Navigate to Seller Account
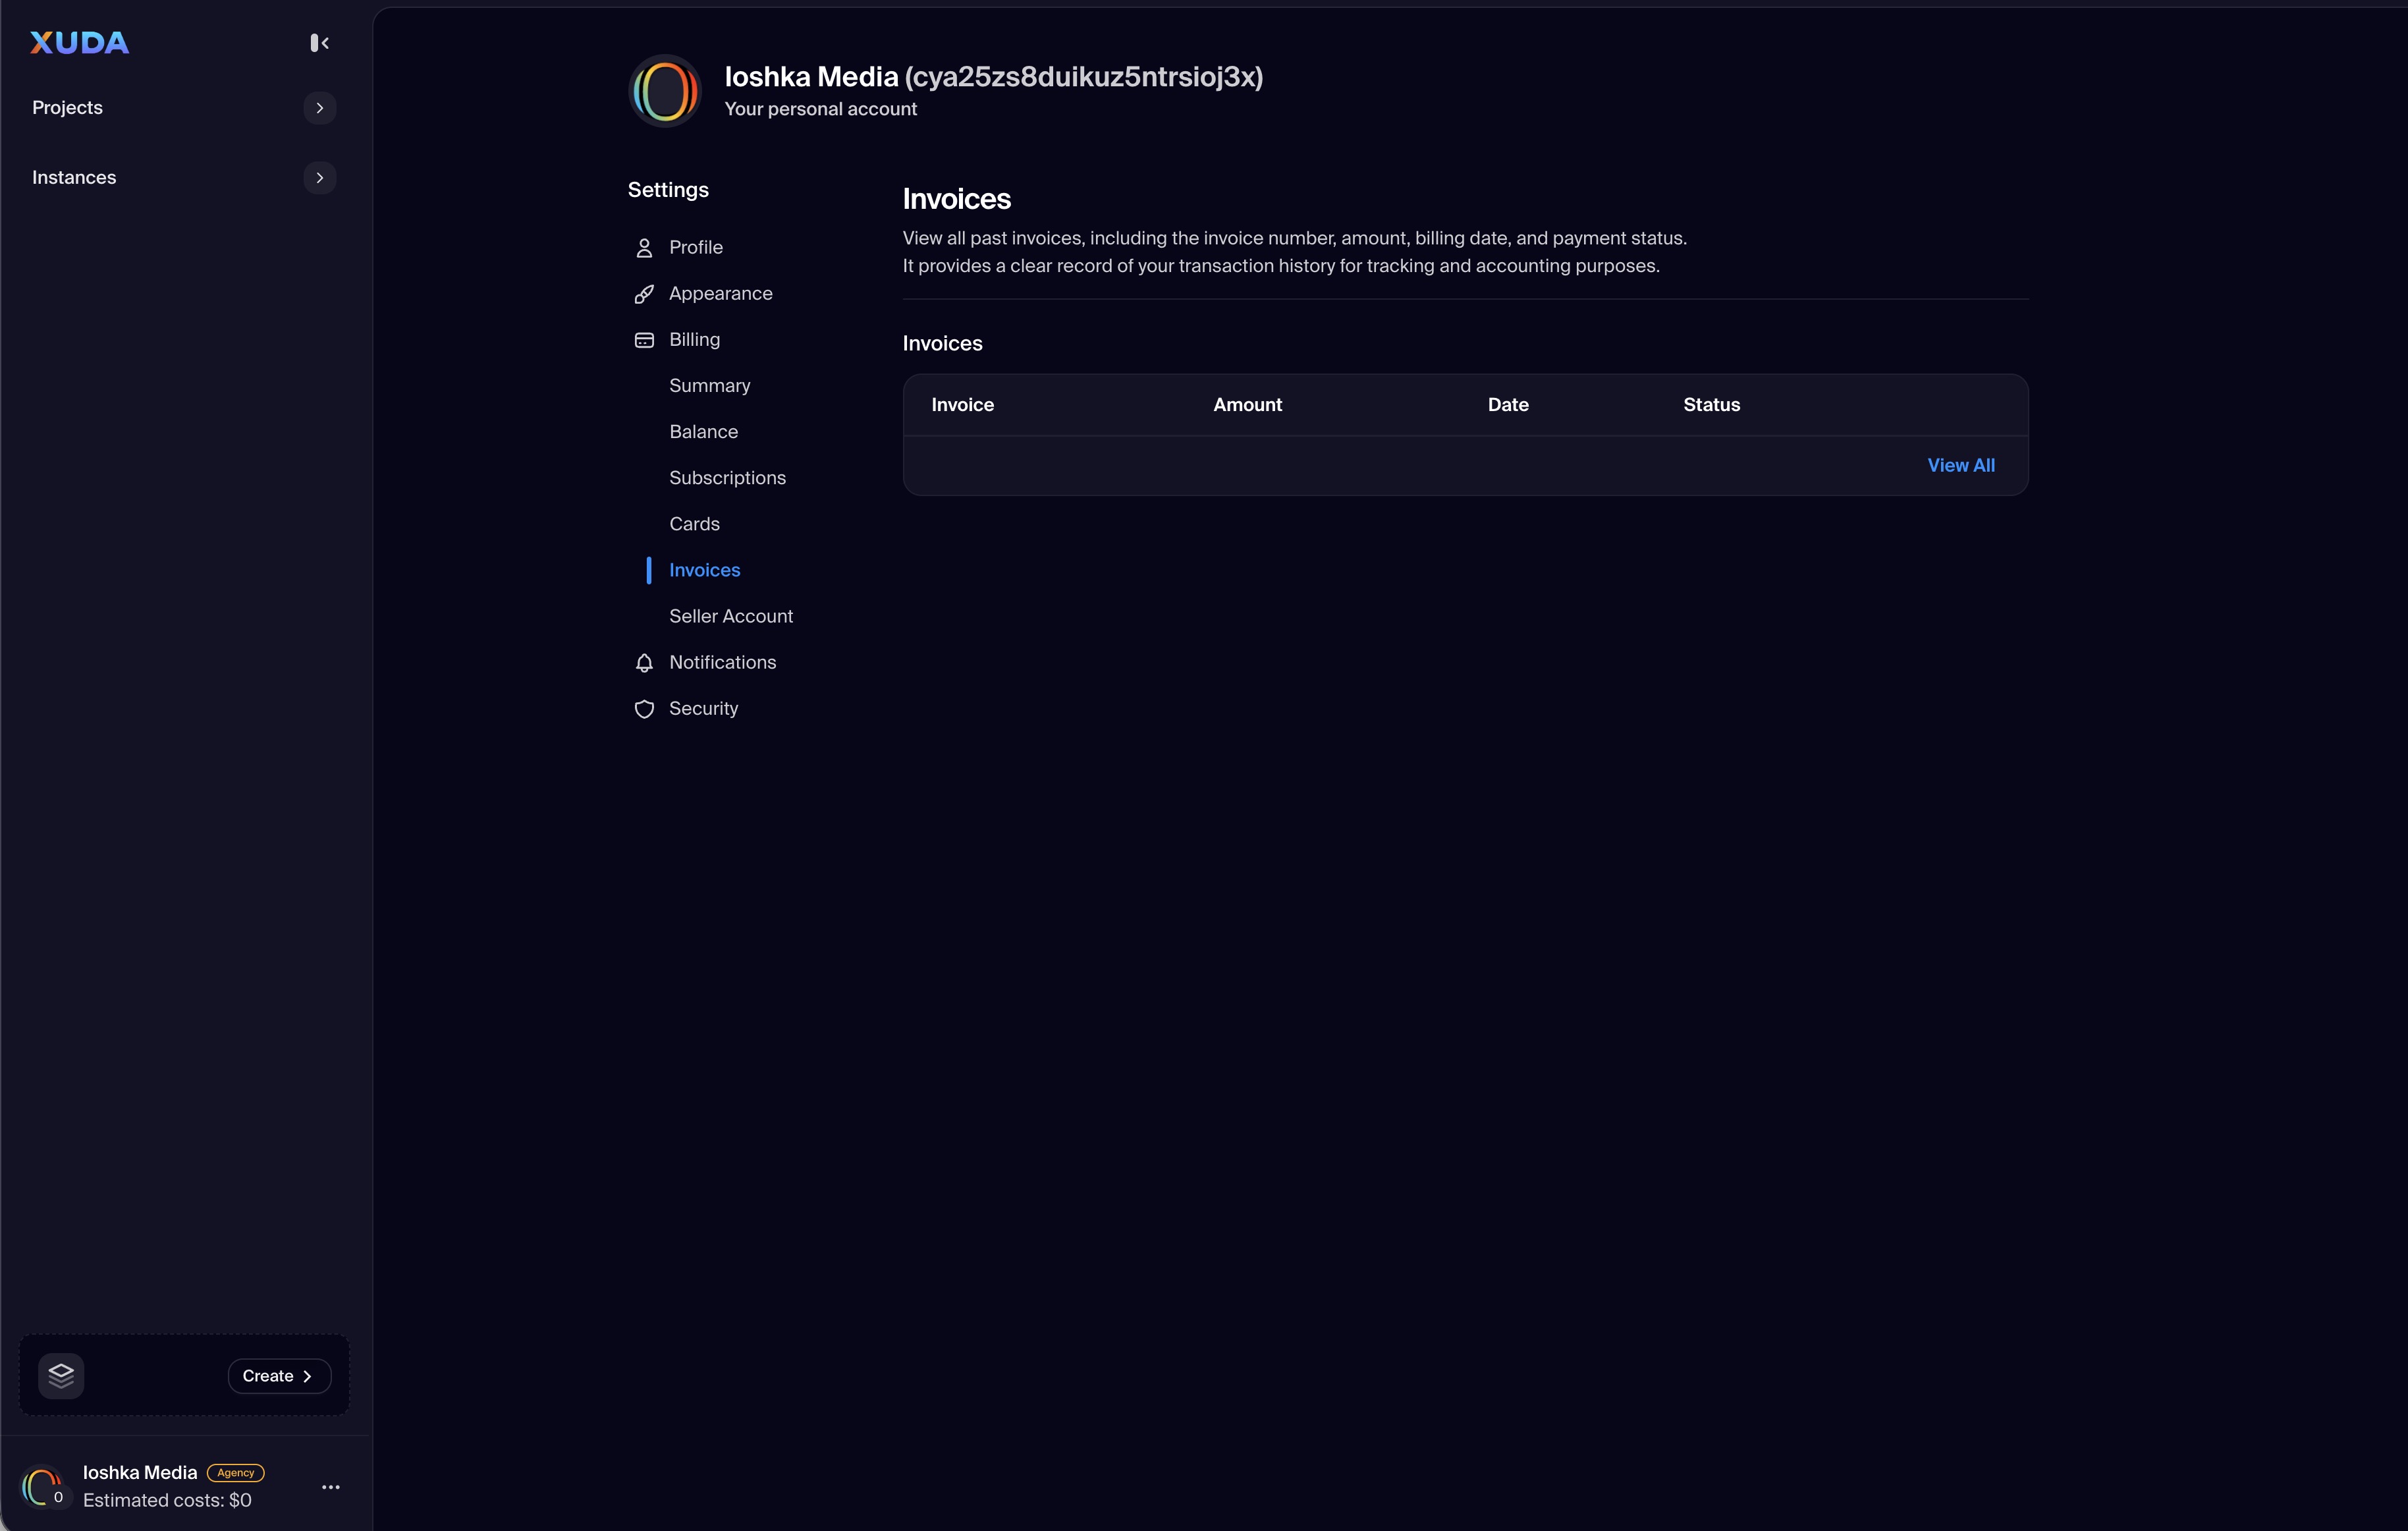The image size is (2408, 1531). pos(730,616)
